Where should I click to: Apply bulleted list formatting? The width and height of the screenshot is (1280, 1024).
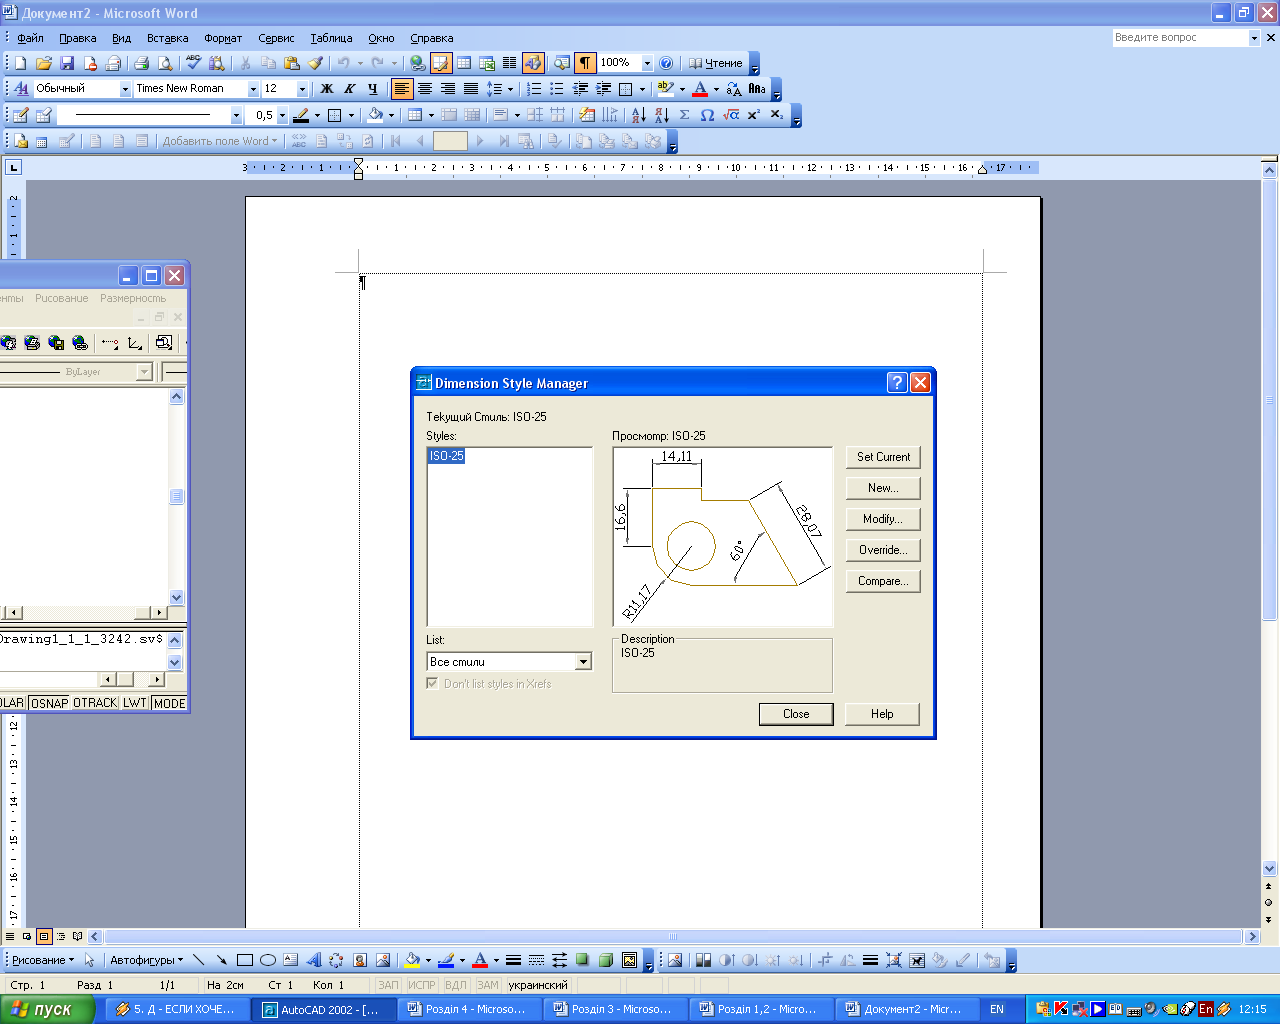[557, 89]
